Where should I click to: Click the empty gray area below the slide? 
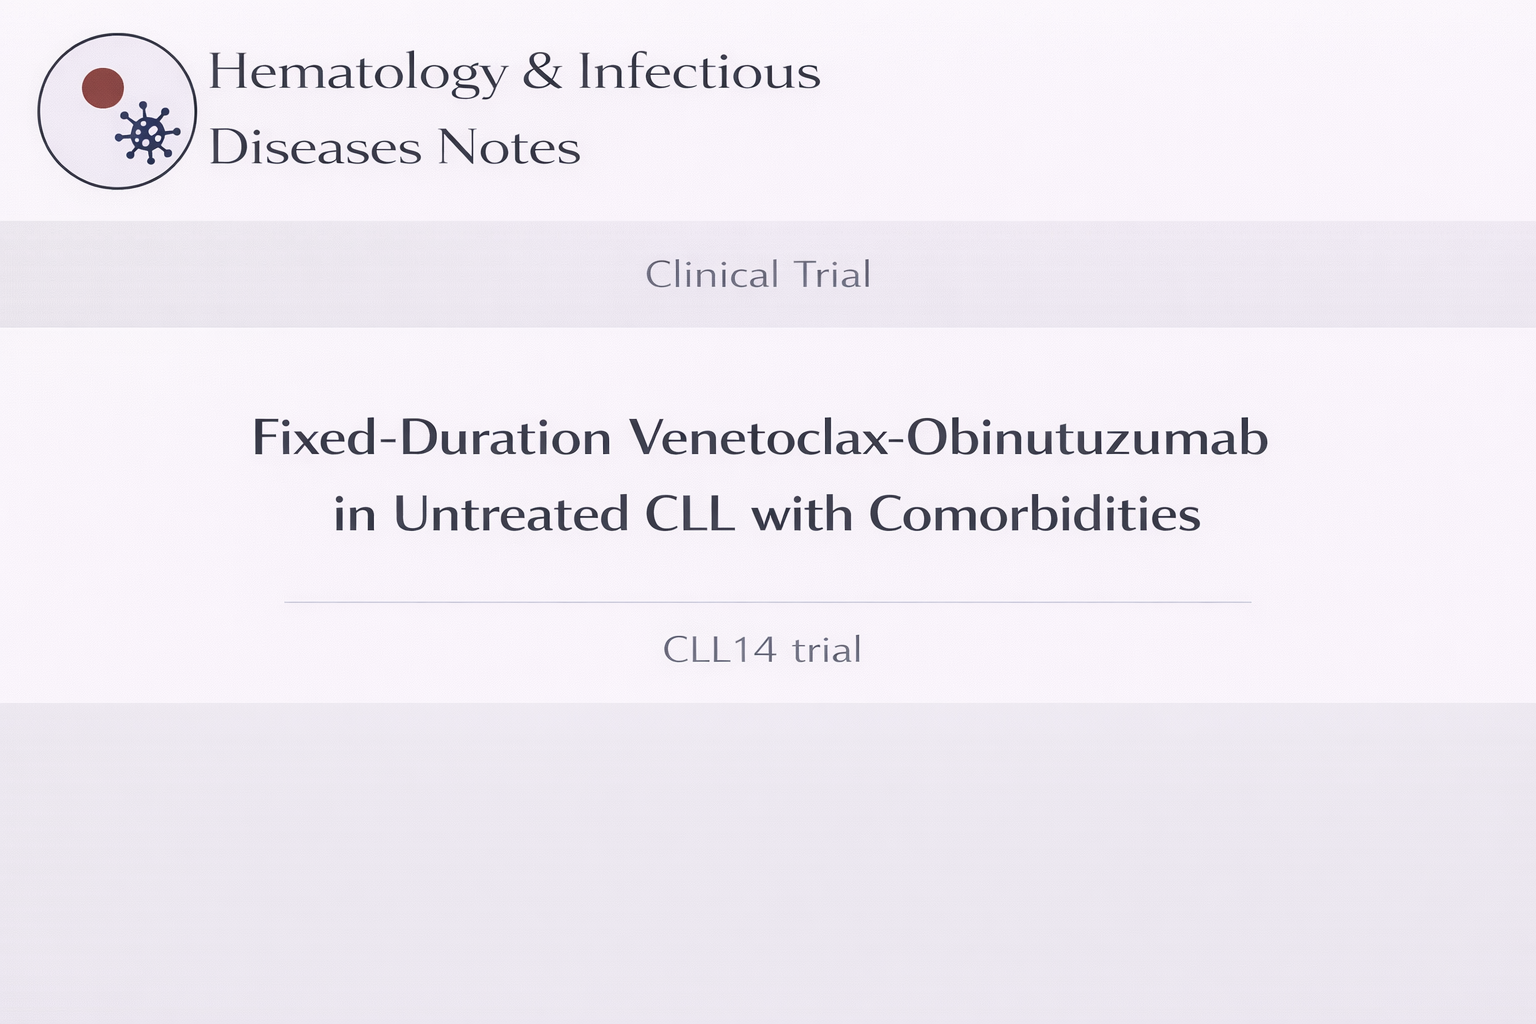(x=768, y=860)
